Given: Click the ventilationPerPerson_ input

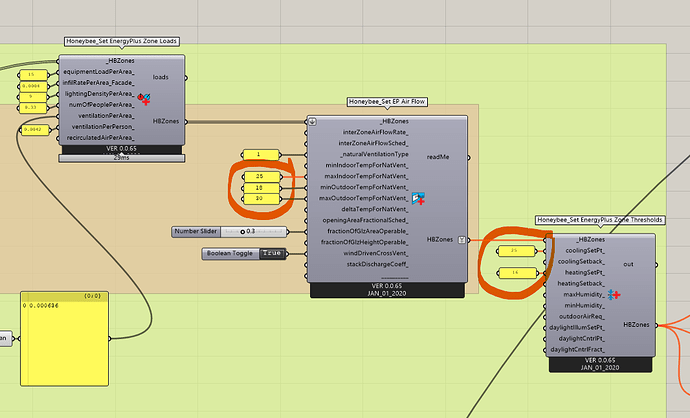Looking at the screenshot, I should tap(103, 127).
